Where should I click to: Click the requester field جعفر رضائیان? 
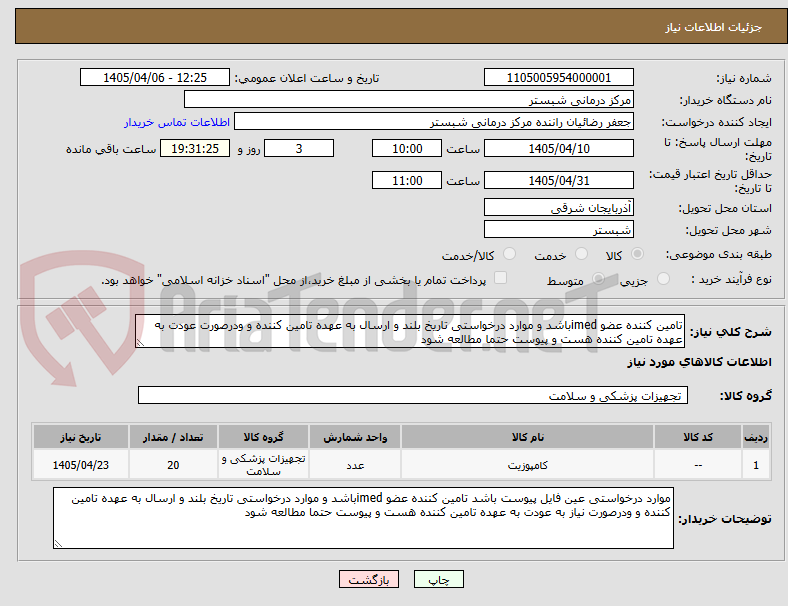click(434, 122)
